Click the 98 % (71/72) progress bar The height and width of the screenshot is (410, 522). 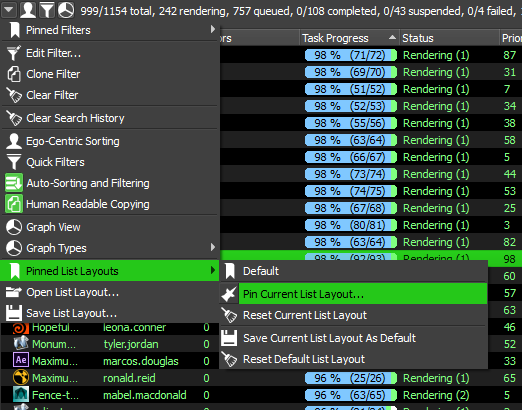pyautogui.click(x=351, y=55)
